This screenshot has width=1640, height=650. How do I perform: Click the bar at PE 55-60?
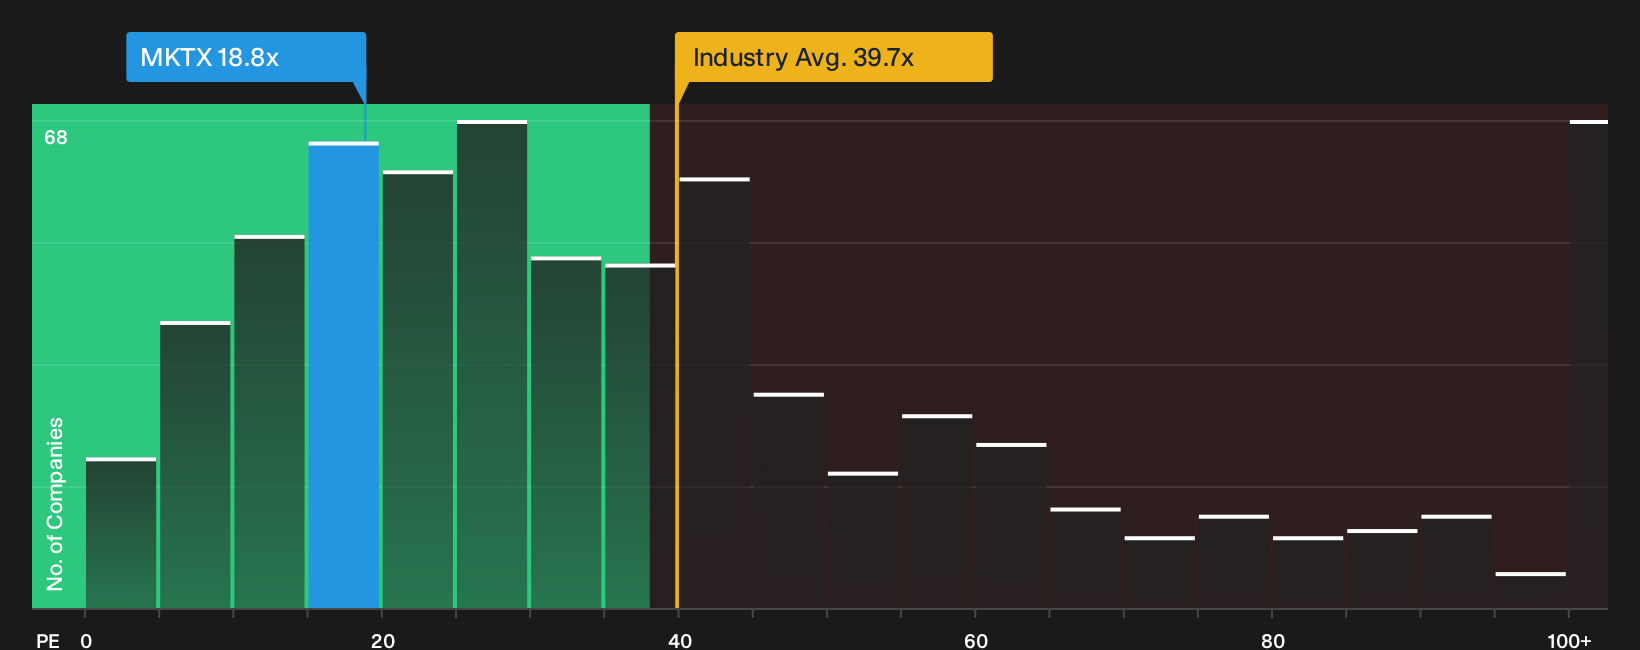tap(937, 511)
